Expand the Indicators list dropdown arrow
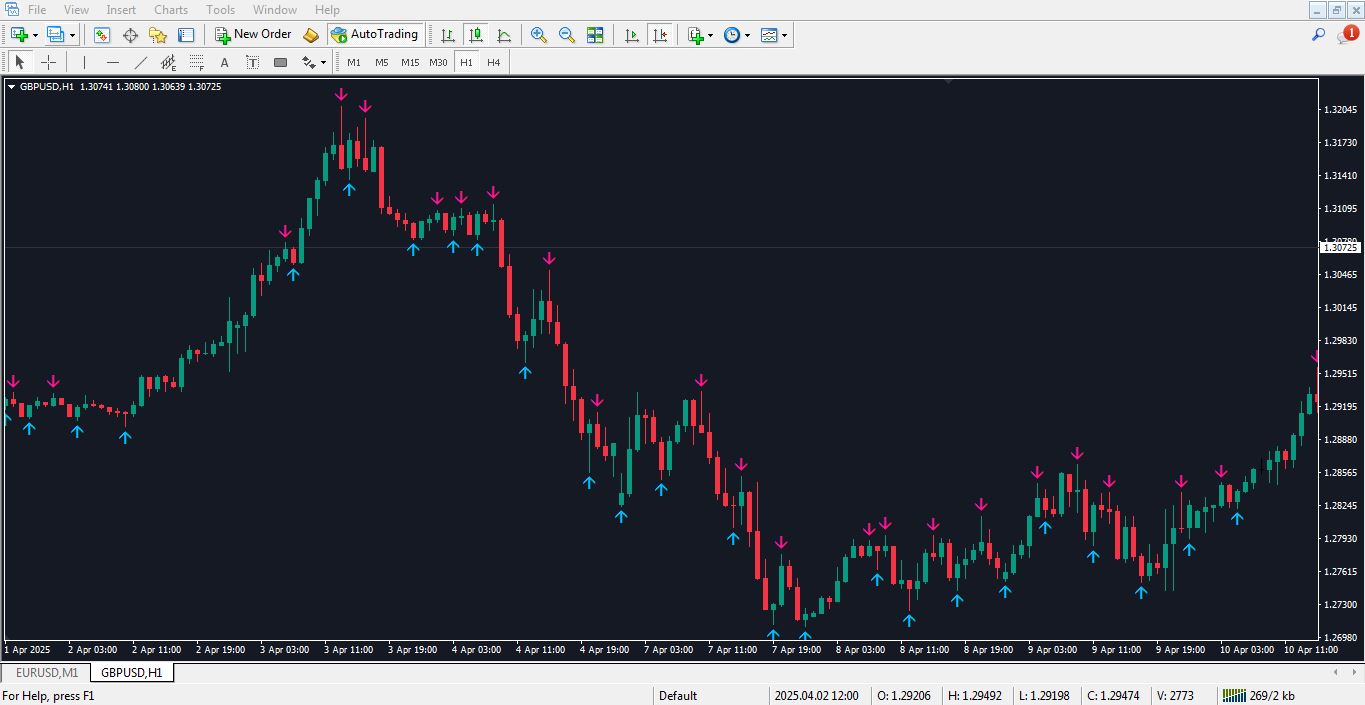The image size is (1365, 705). pos(710,35)
